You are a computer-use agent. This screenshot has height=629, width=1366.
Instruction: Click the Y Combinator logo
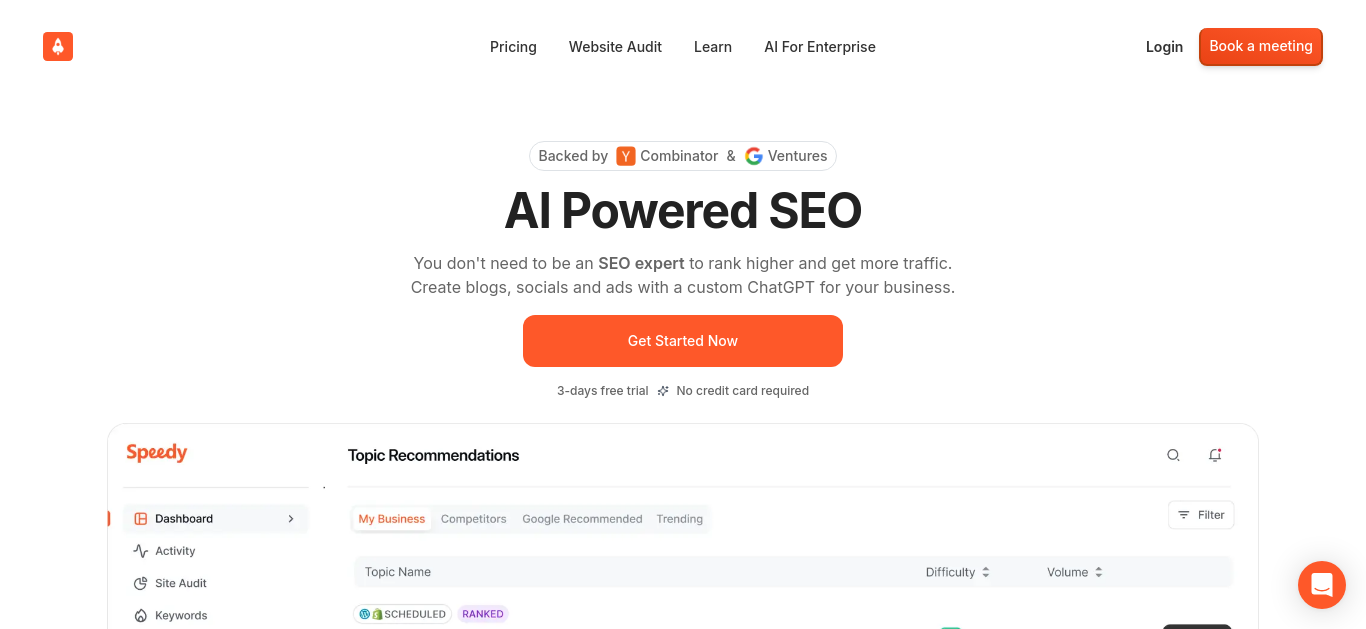click(626, 156)
